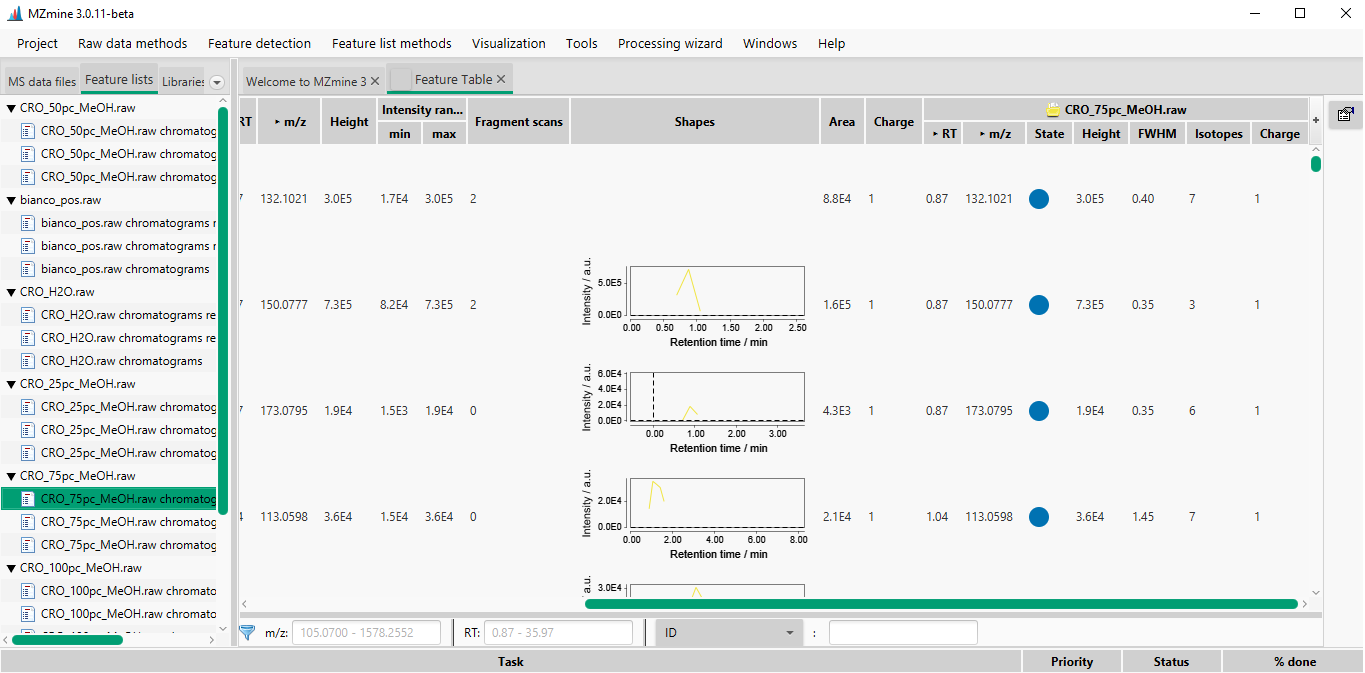The height and width of the screenshot is (673, 1365).
Task: Open the feature table parameters icon at top right
Action: click(1345, 115)
